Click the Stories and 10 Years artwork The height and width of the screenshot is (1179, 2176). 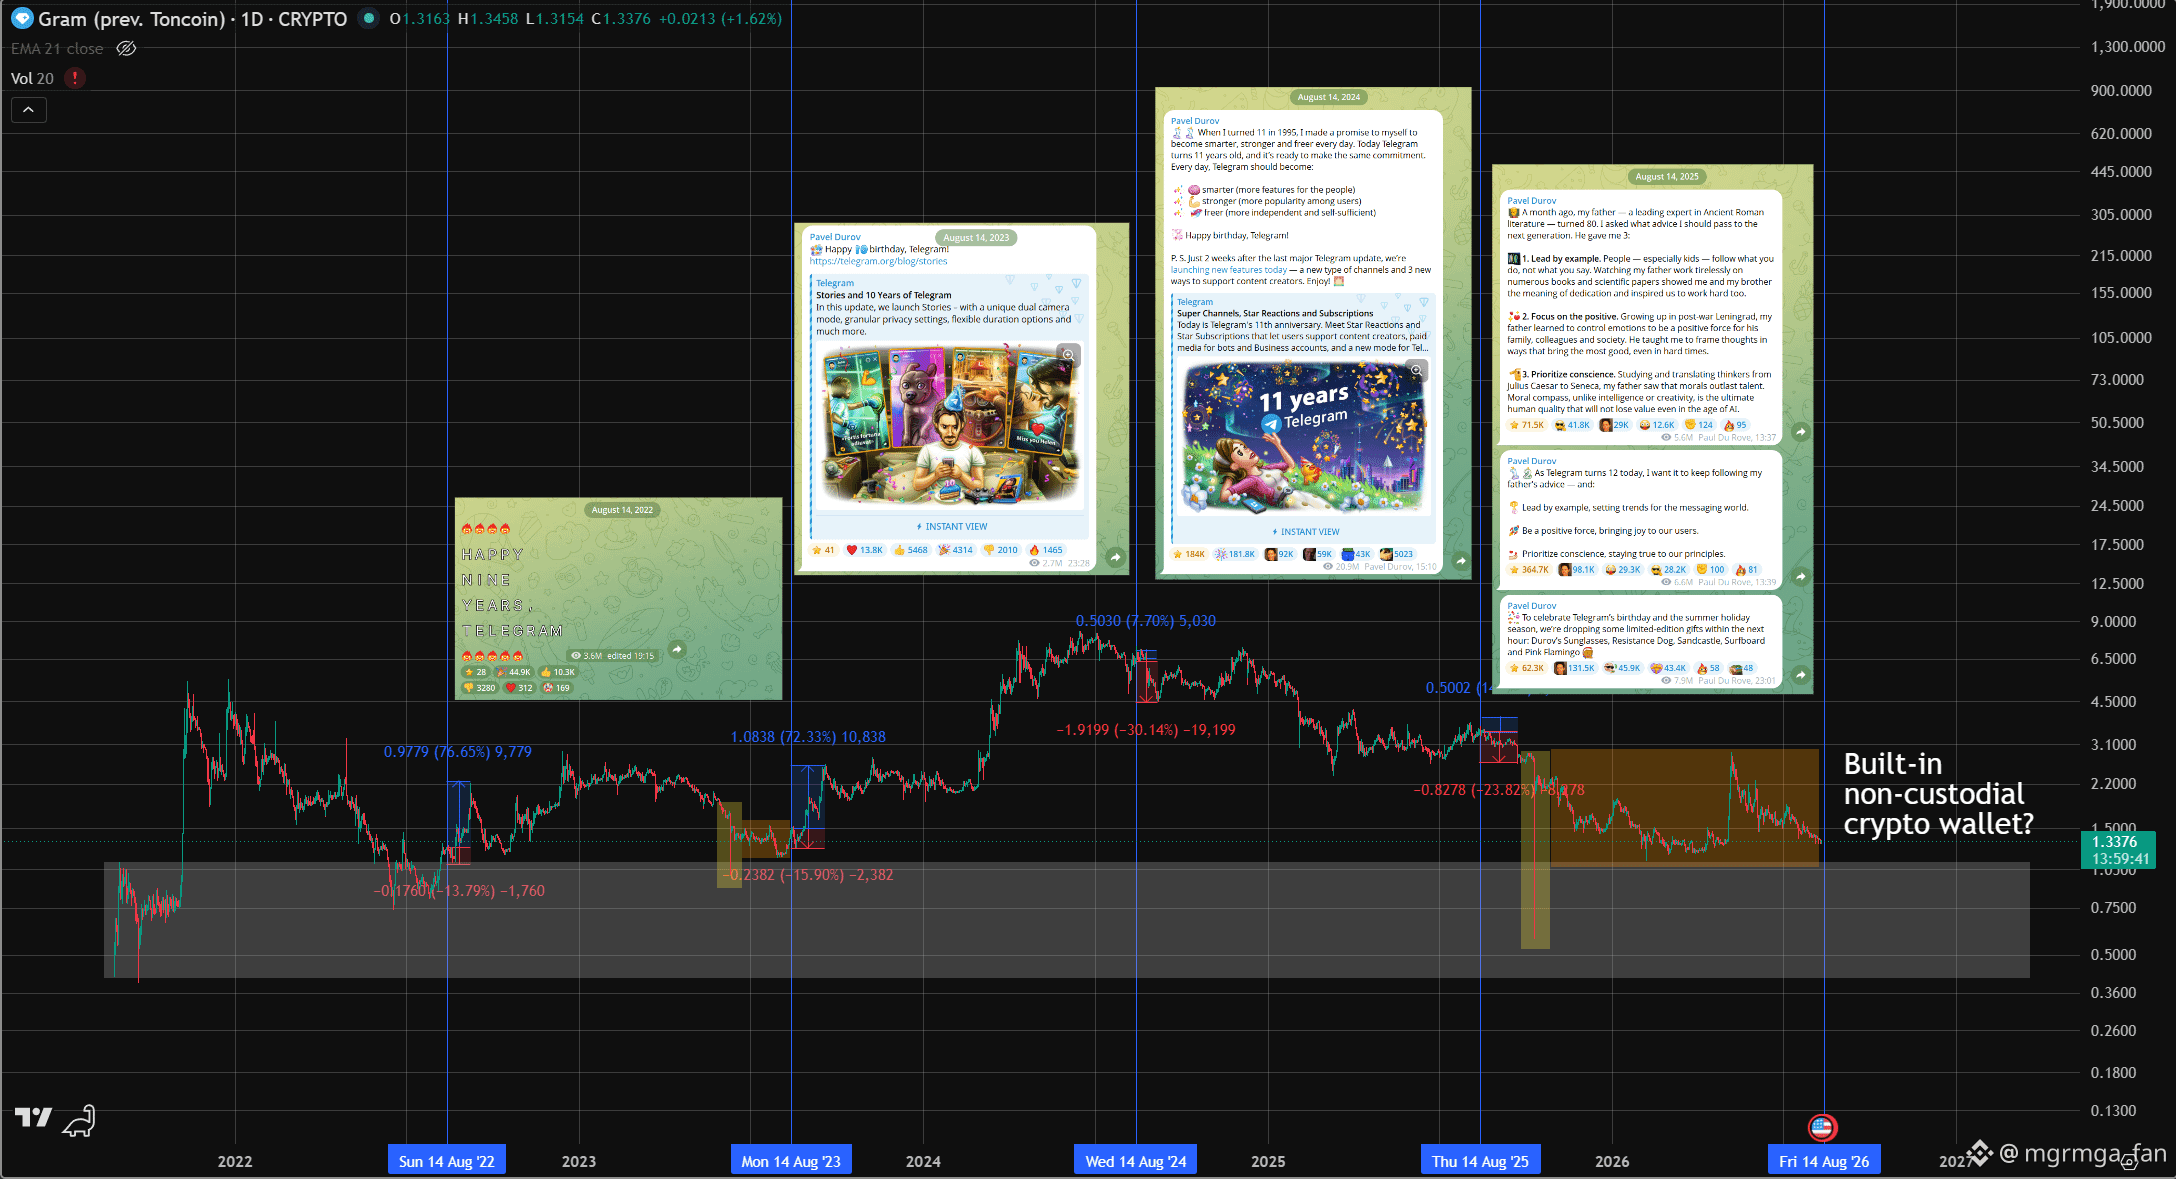[950, 427]
